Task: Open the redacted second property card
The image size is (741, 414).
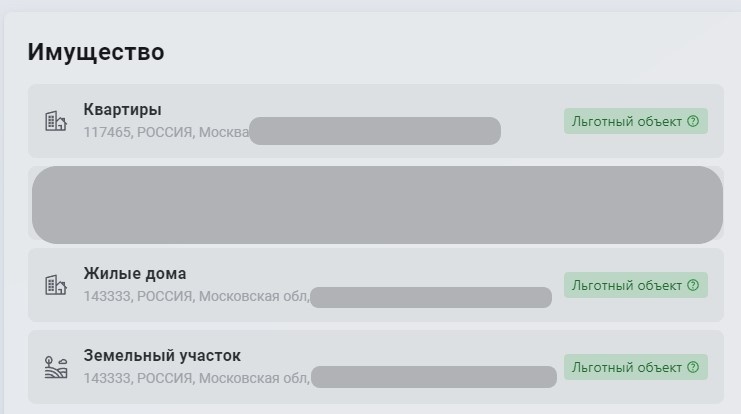Action: coord(377,205)
